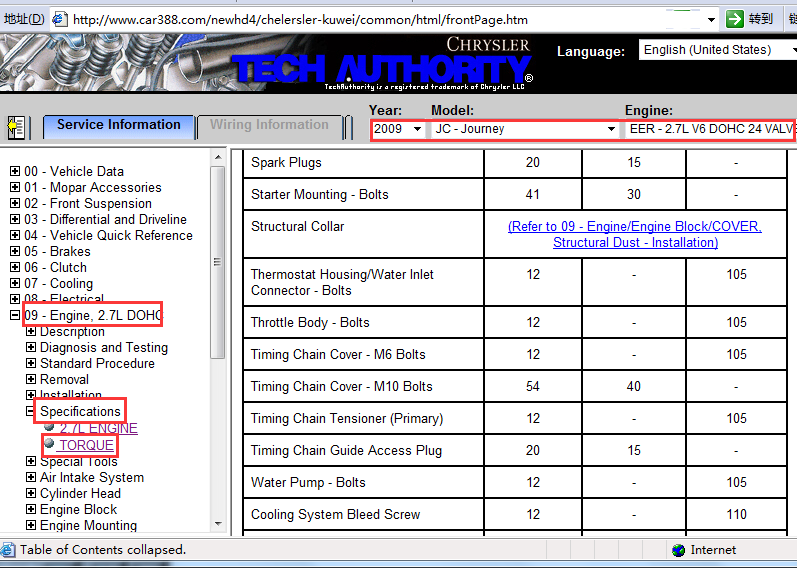Click the 110 value in Bleed Screw row
Screen dimensions: 797x568
point(737,515)
